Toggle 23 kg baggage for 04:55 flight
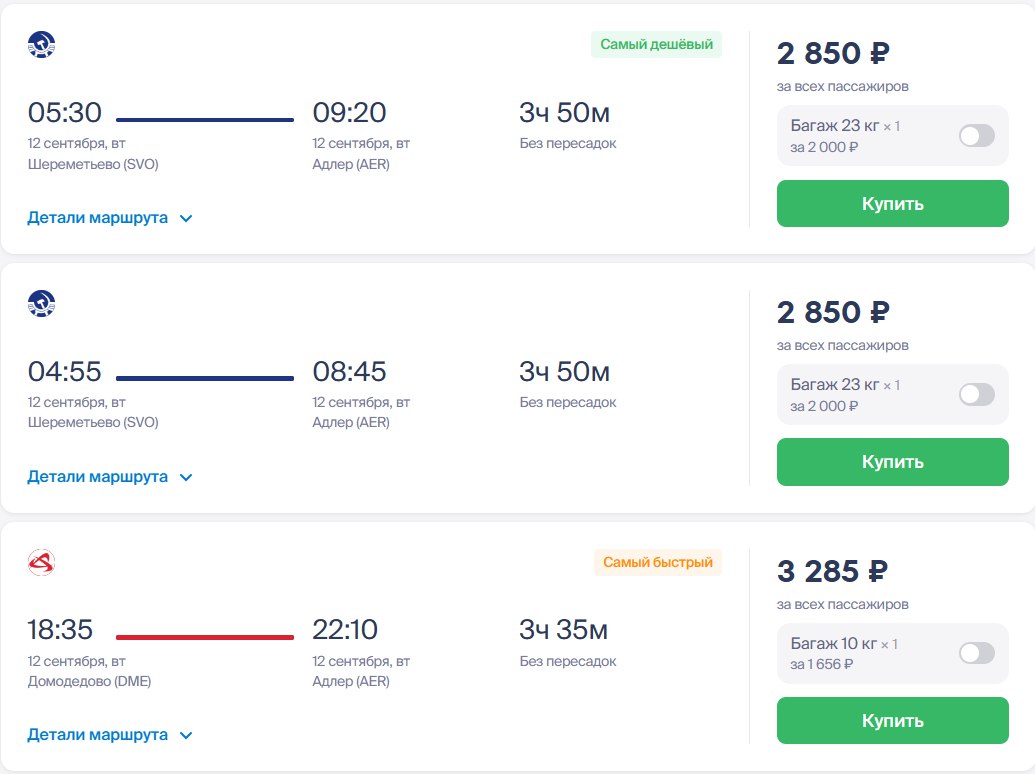Screen dimensions: 1035x774 [x=976, y=394]
